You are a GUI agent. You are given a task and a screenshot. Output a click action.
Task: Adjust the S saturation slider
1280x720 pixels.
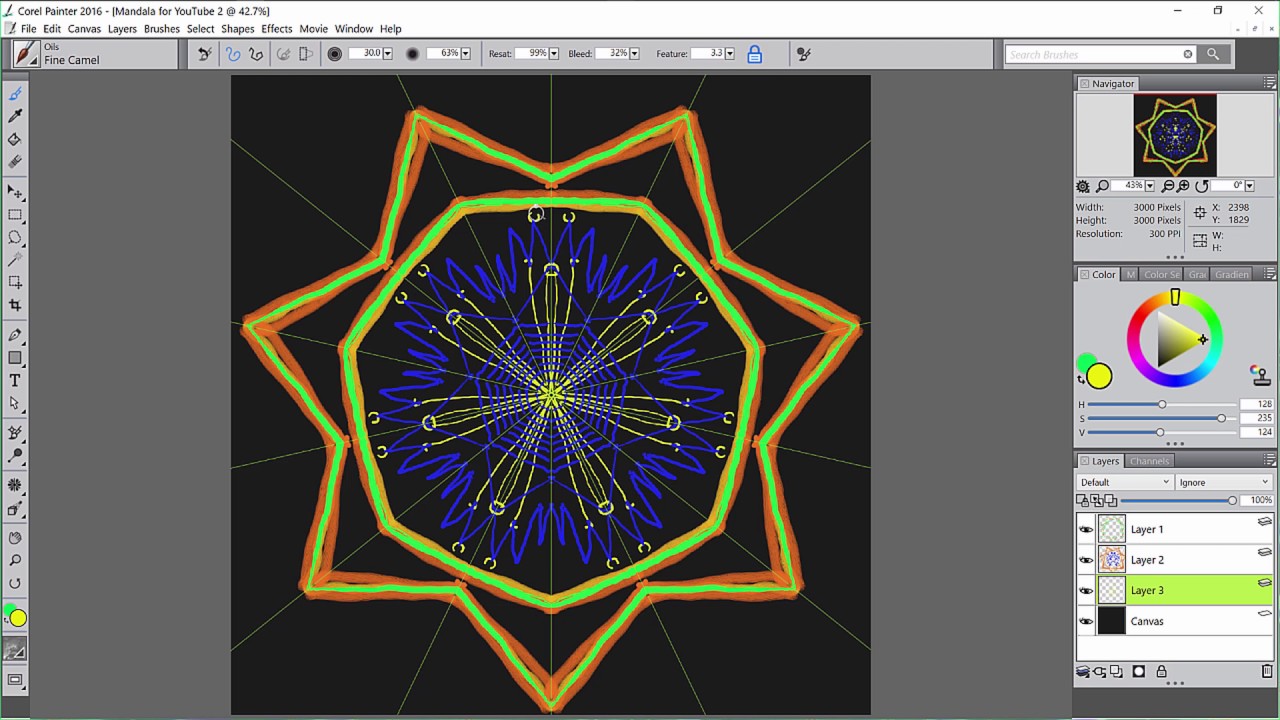pos(1160,418)
